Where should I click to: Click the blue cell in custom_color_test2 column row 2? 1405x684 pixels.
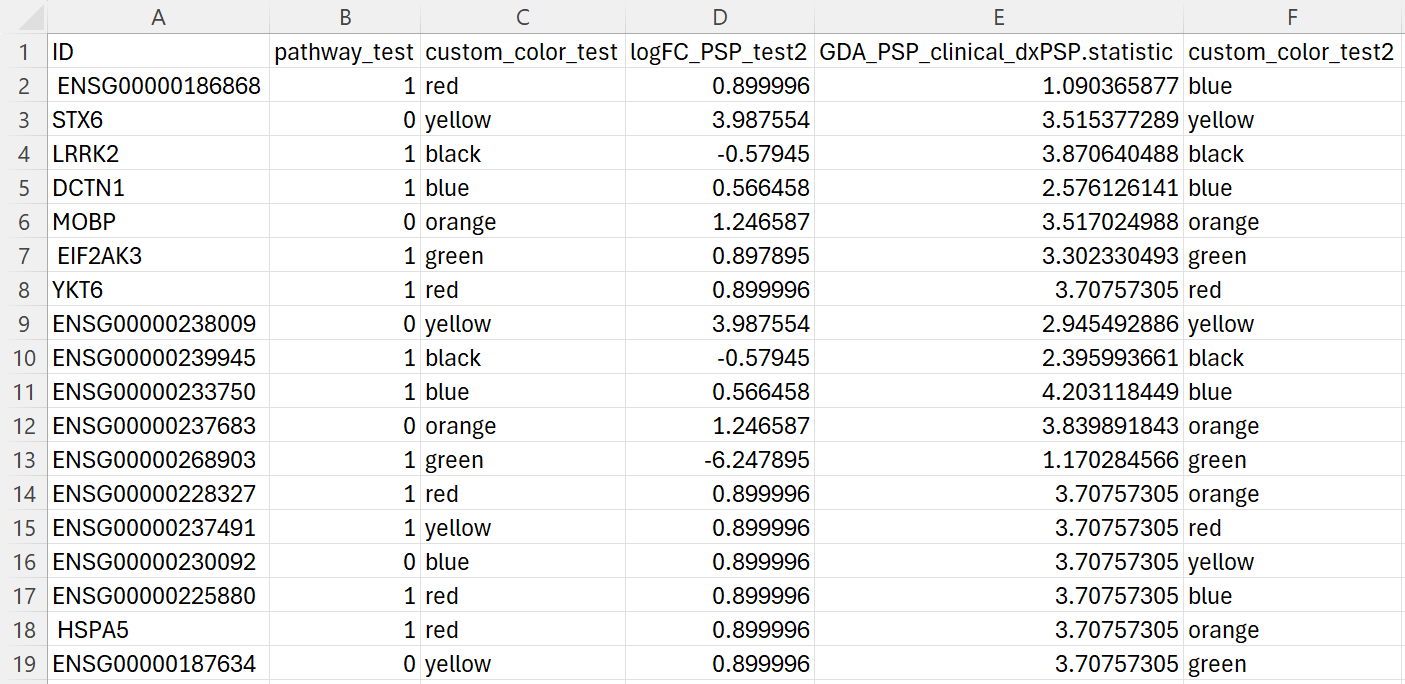pyautogui.click(x=1293, y=85)
